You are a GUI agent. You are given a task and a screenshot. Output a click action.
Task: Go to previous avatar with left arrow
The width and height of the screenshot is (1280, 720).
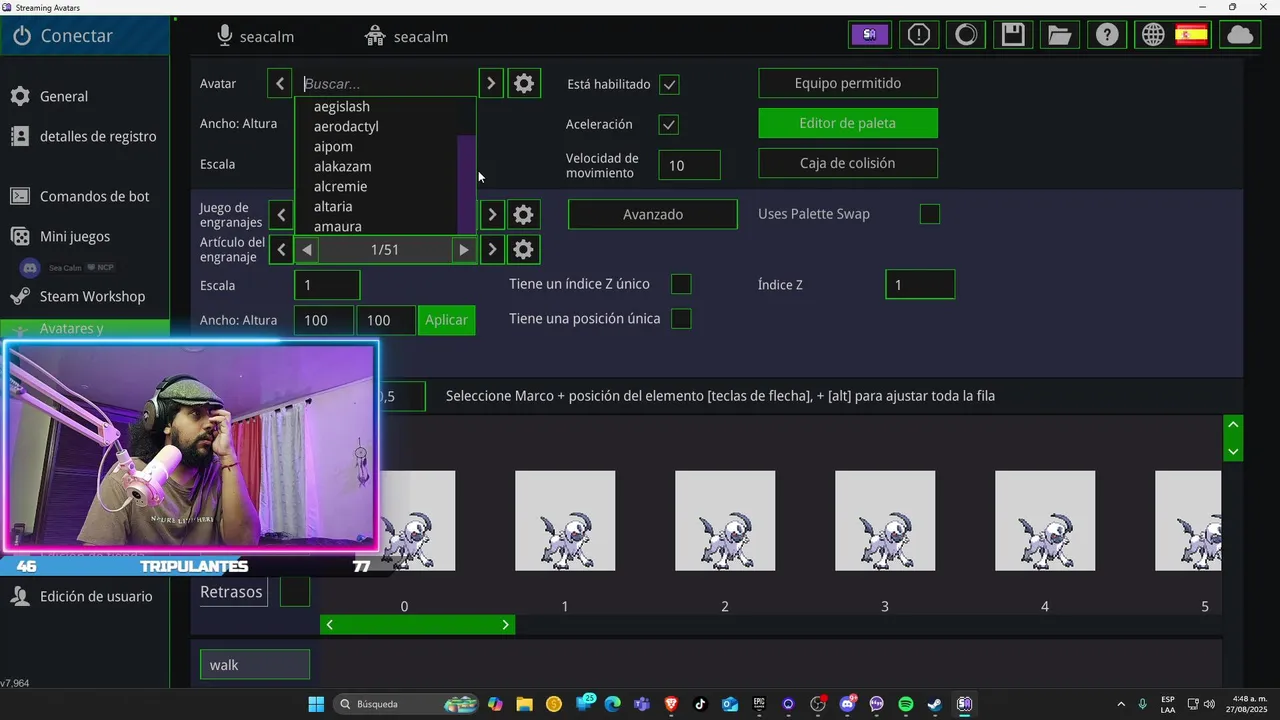[280, 84]
